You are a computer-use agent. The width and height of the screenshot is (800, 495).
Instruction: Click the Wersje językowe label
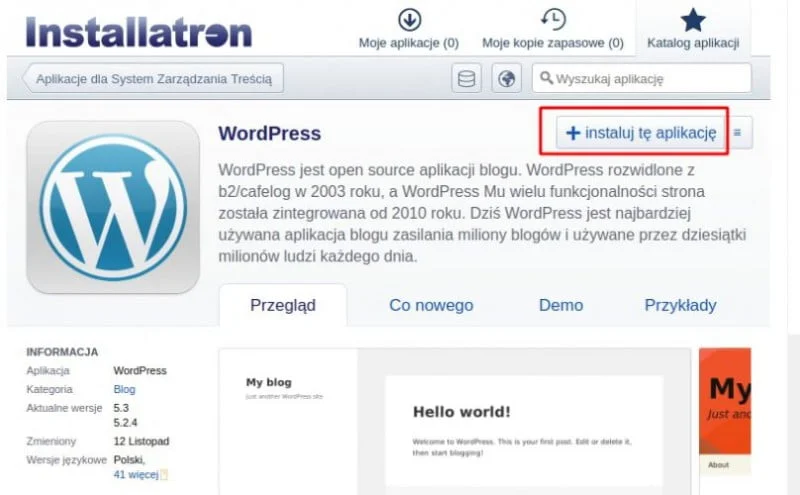pyautogui.click(x=66, y=460)
